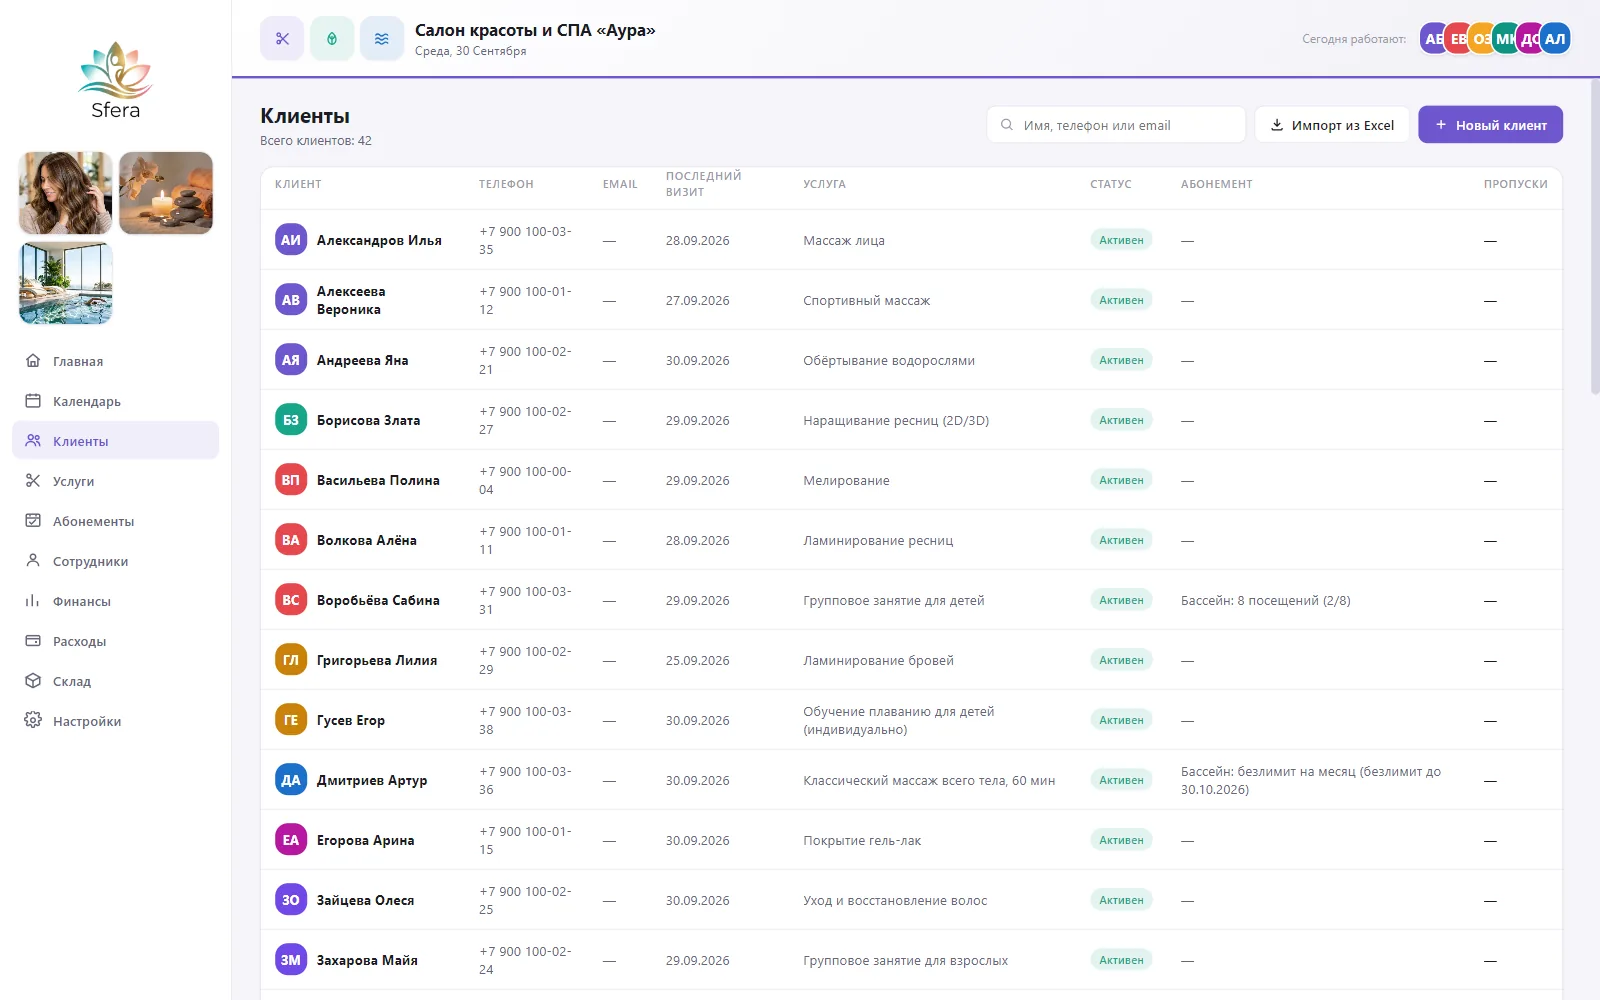Click the Клиенты people icon in sidebar
The width and height of the screenshot is (1600, 1000).
point(33,441)
